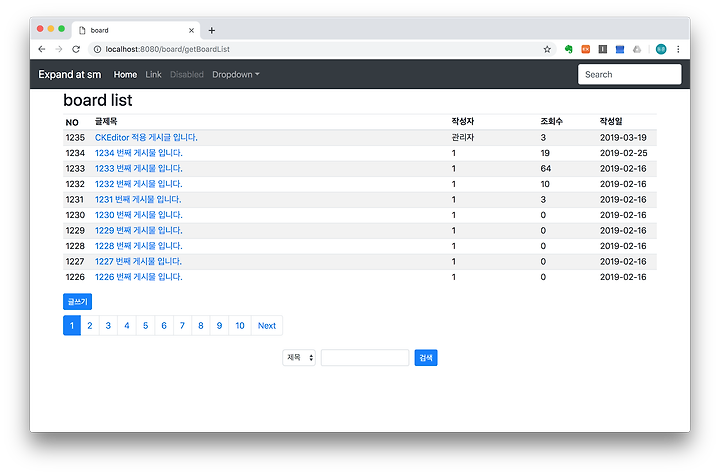Expand the Dropdown navbar menu
720x475 pixels.
tap(236, 74)
